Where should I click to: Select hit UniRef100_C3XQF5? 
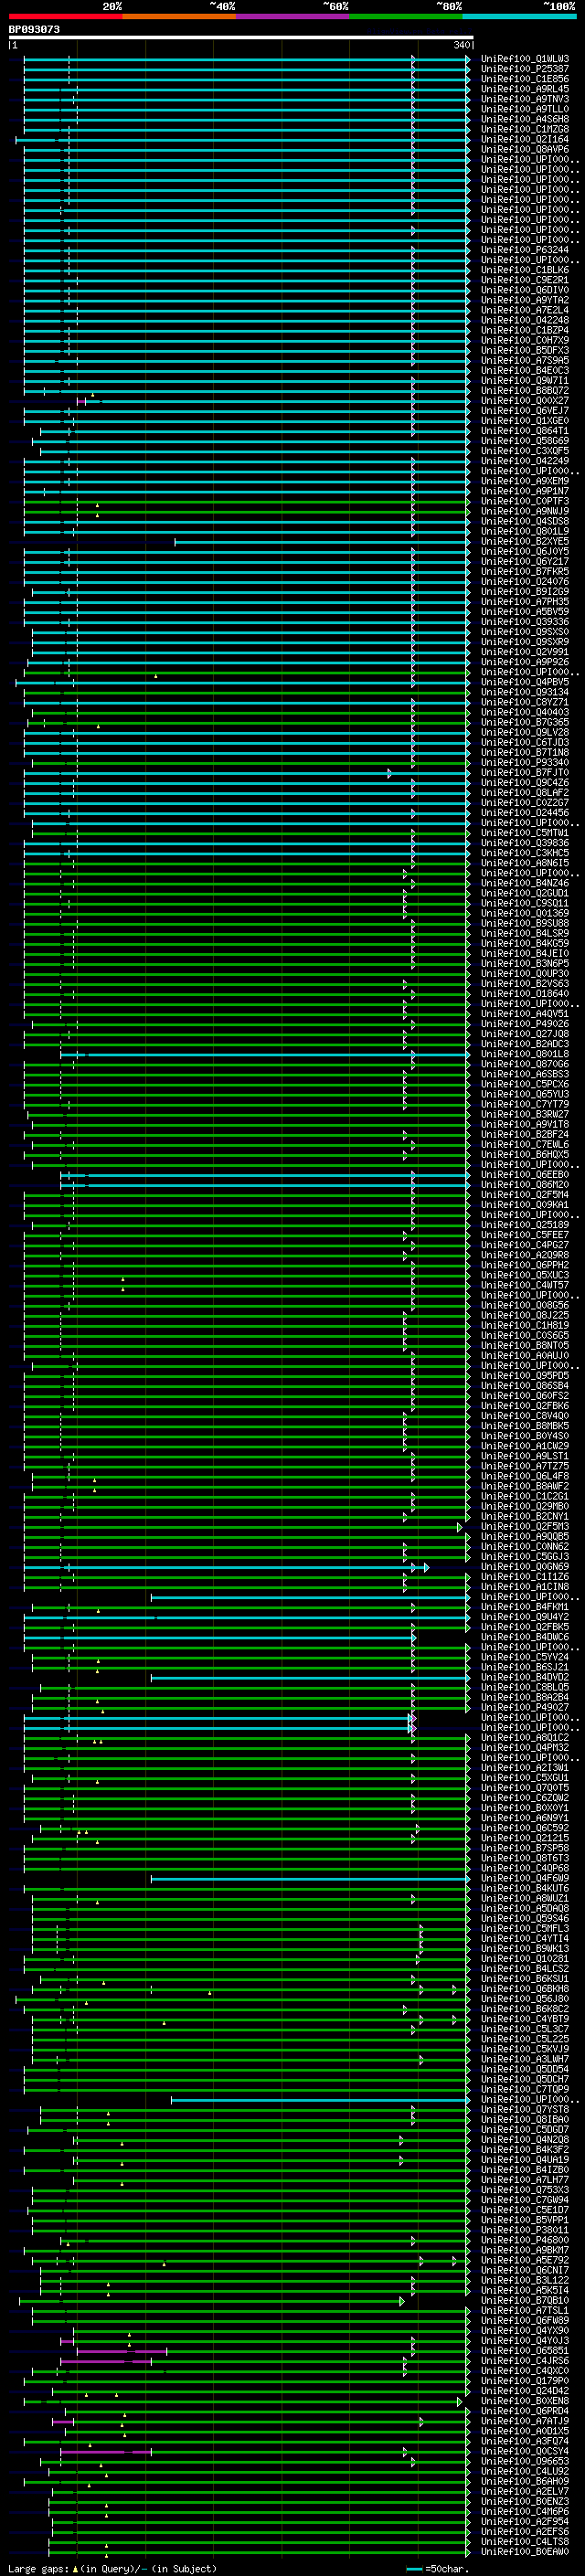[x=525, y=451]
